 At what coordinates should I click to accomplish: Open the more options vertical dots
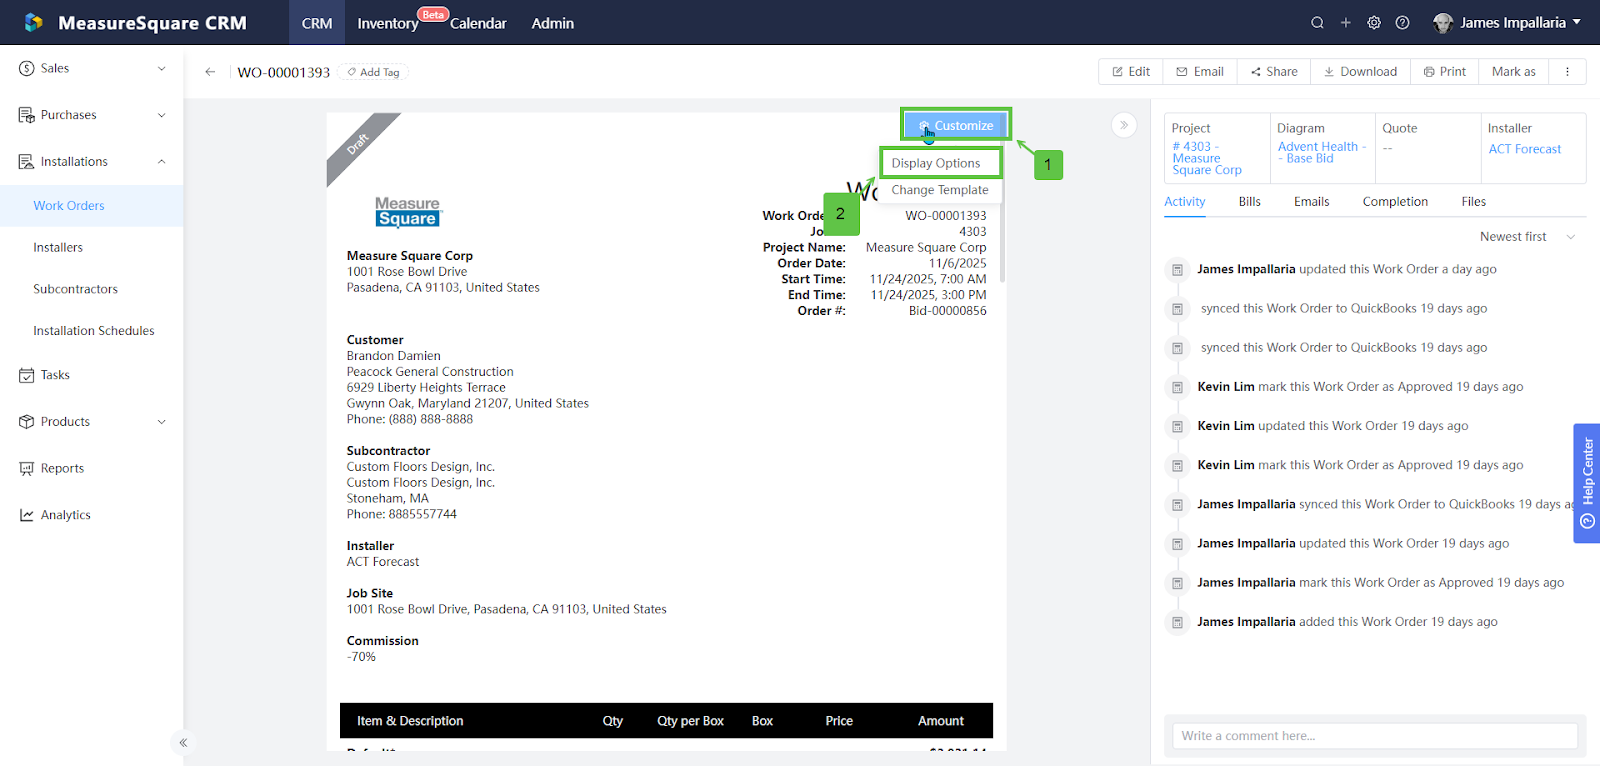pos(1567,72)
